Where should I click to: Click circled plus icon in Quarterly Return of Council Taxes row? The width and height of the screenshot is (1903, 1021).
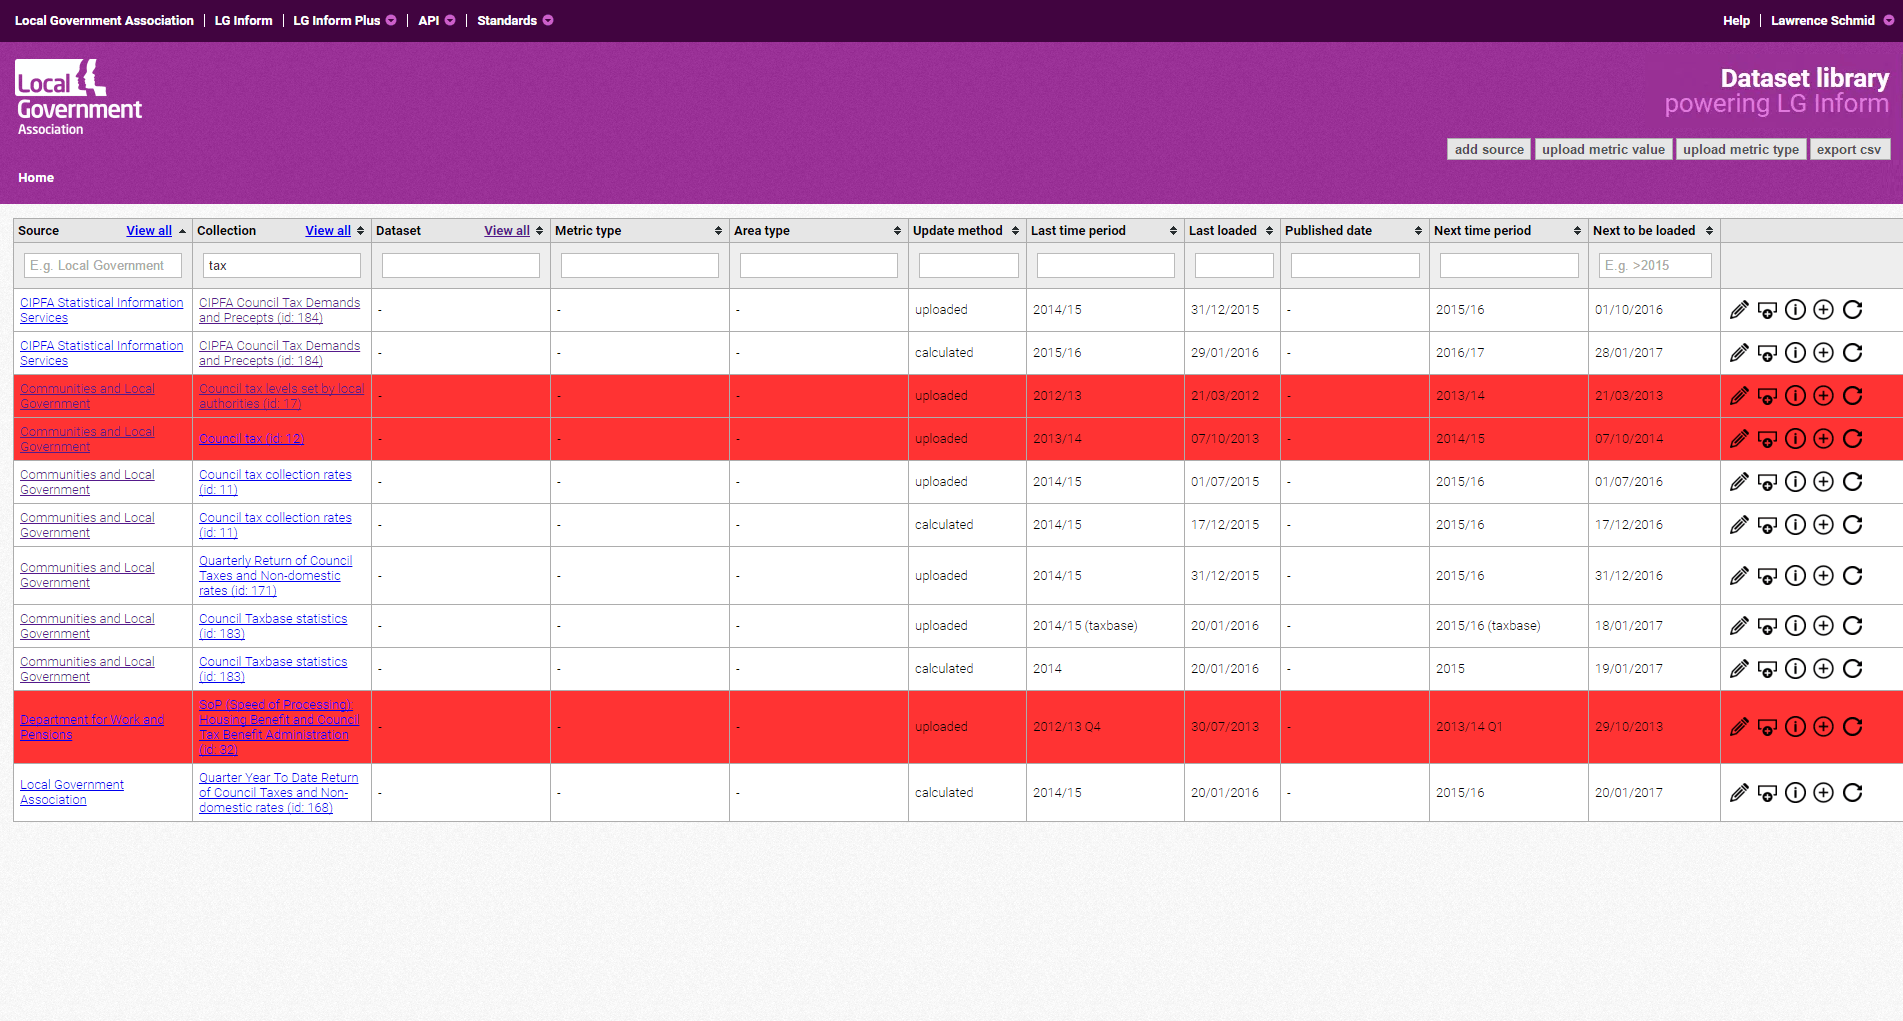(x=1823, y=576)
